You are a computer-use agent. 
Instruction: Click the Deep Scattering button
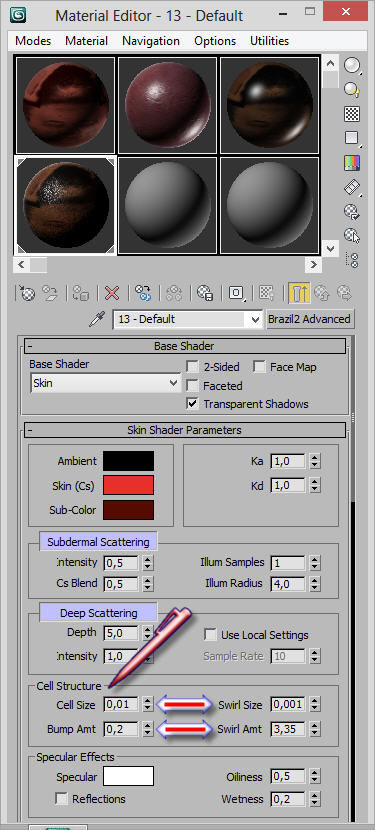pos(98,612)
